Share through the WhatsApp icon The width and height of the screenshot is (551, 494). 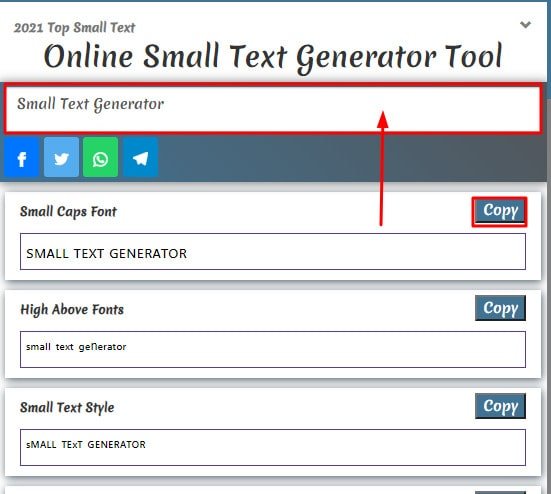pos(101,157)
